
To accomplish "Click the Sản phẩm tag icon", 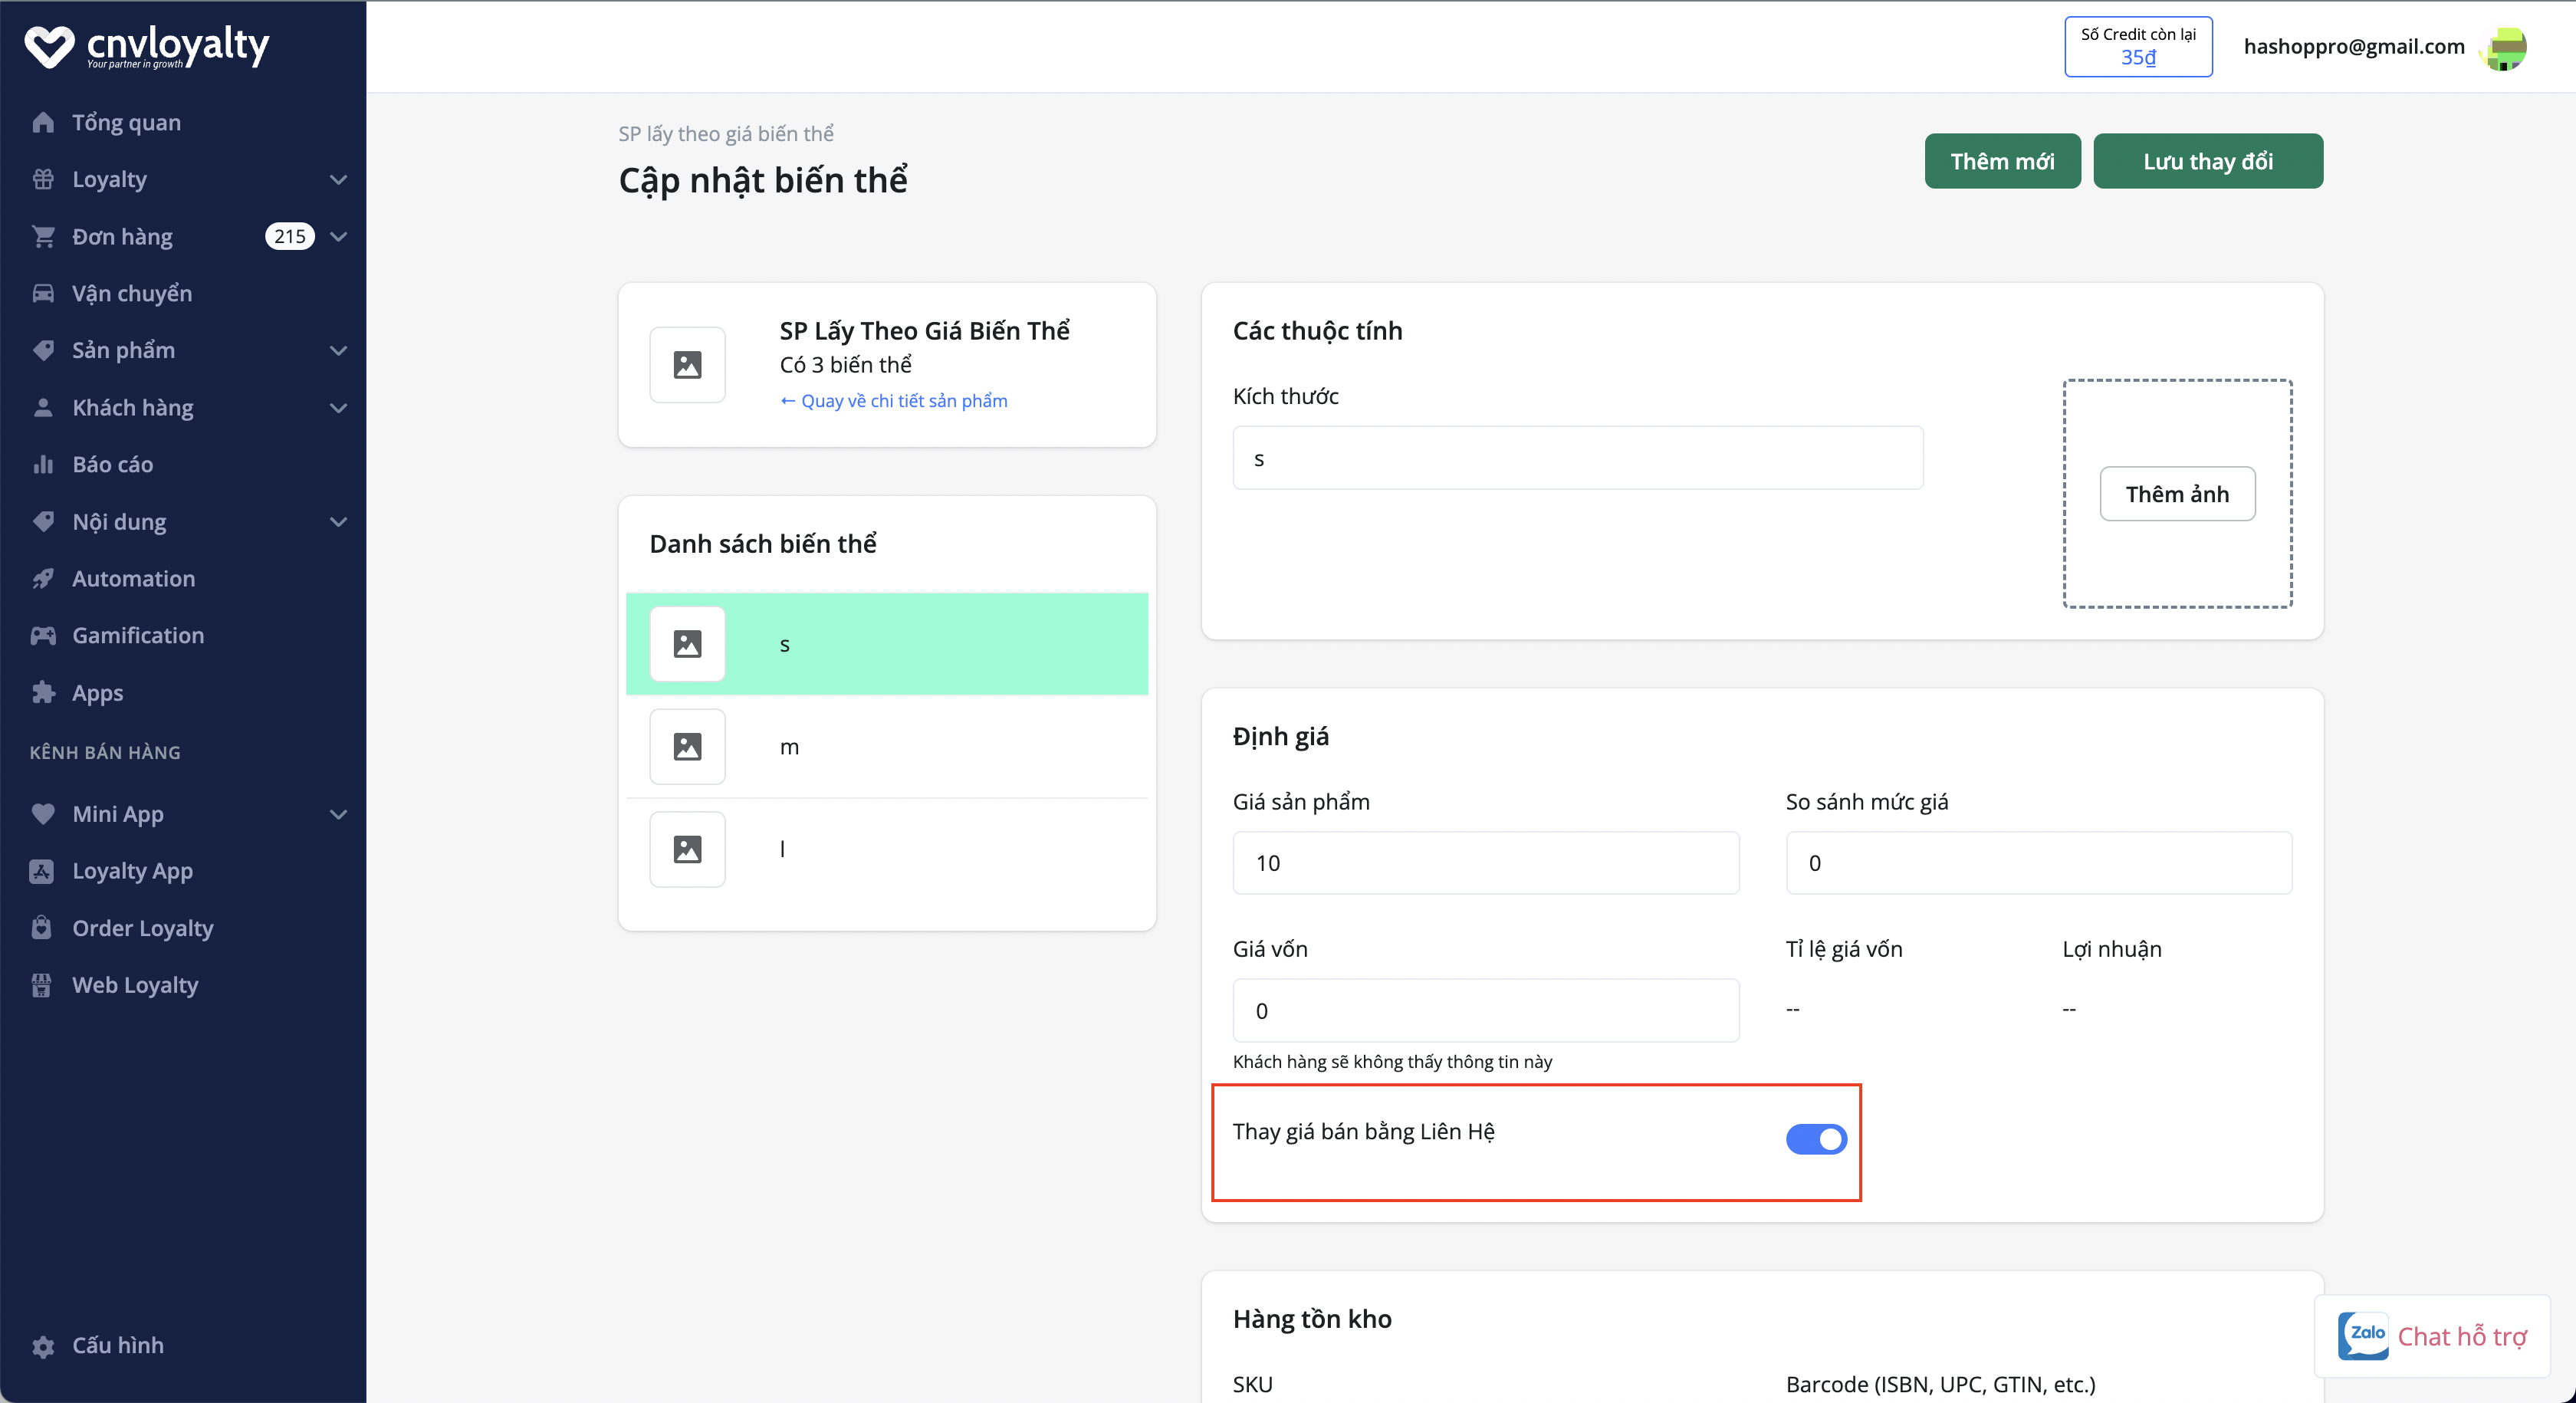I will coord(43,350).
